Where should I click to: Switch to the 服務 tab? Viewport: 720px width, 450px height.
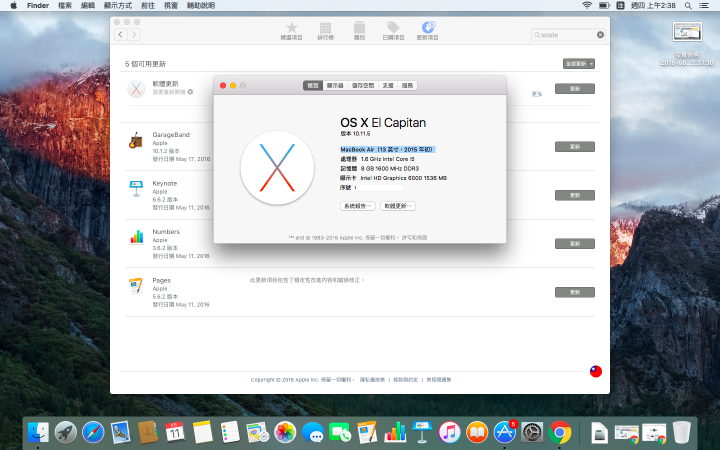point(407,85)
